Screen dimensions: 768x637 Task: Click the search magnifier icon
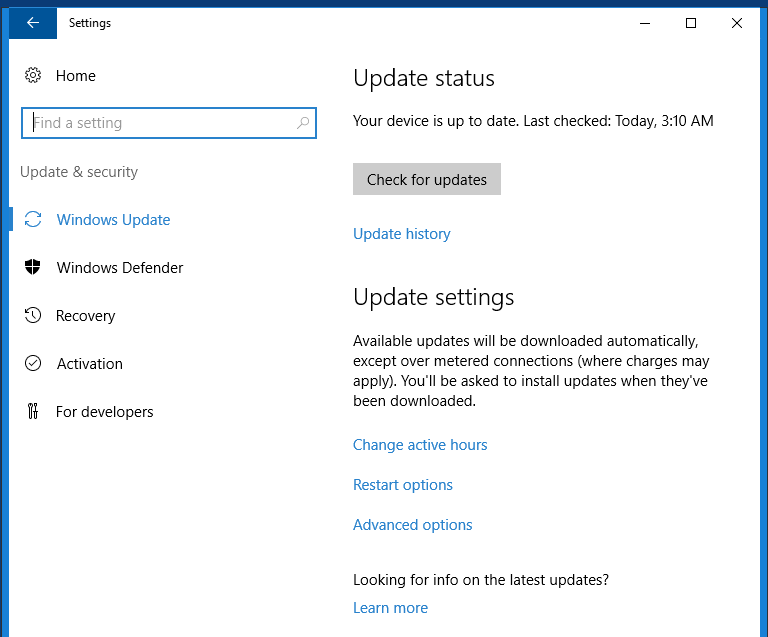point(303,122)
